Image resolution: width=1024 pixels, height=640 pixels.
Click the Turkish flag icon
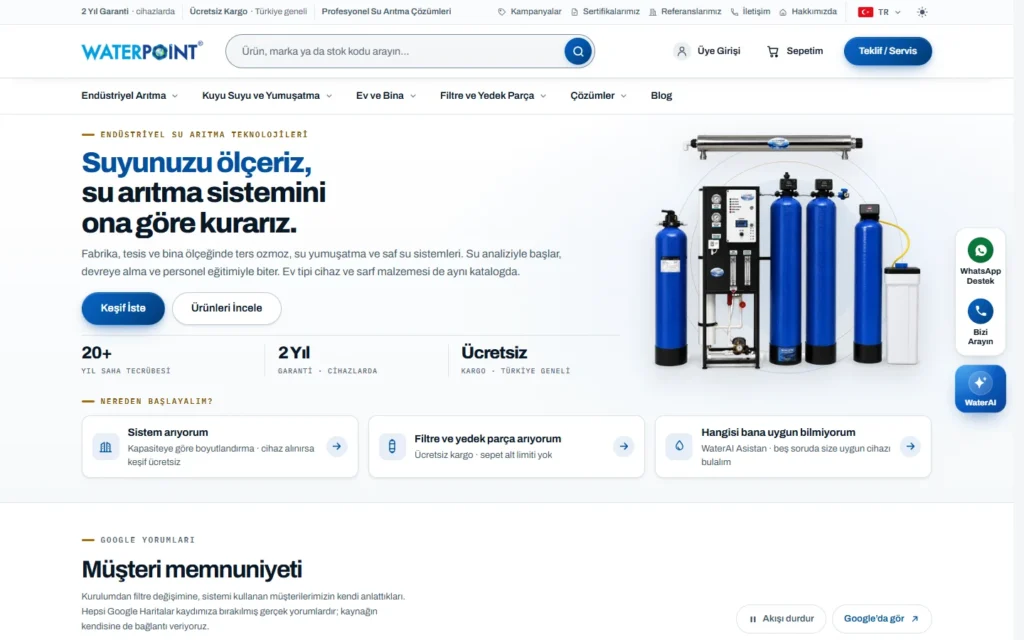coord(865,12)
